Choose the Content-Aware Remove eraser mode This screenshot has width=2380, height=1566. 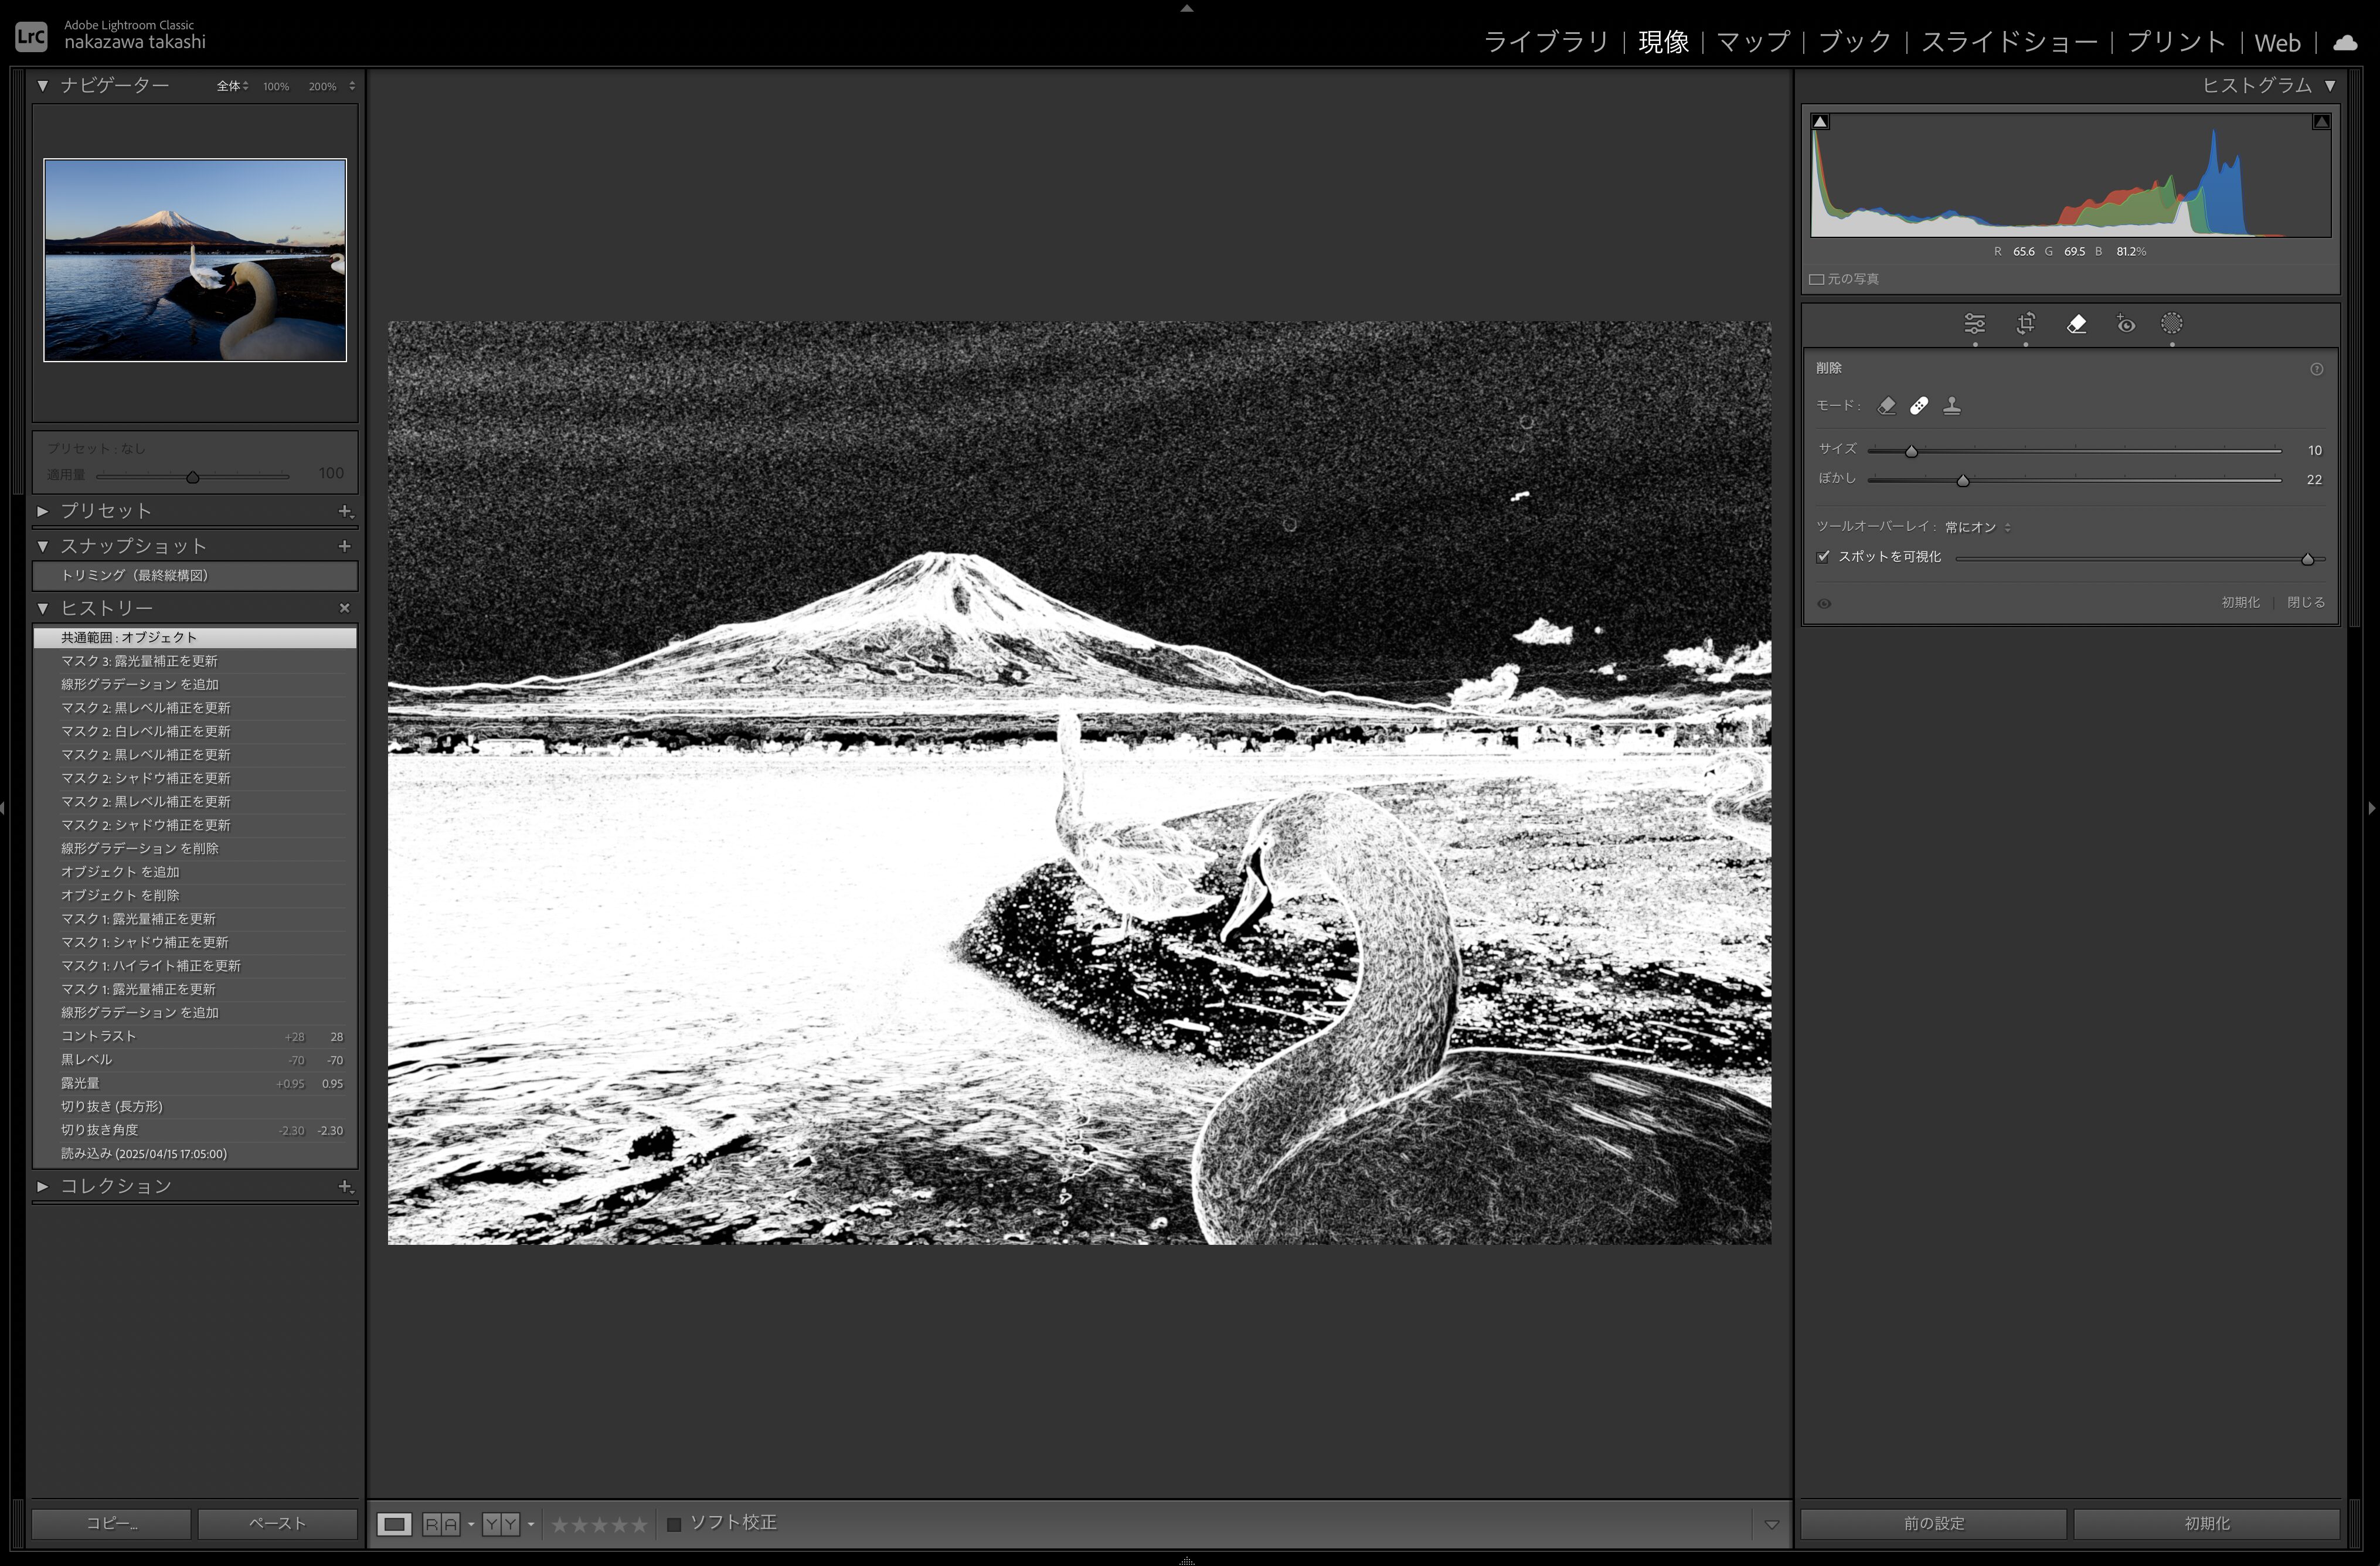click(1887, 406)
